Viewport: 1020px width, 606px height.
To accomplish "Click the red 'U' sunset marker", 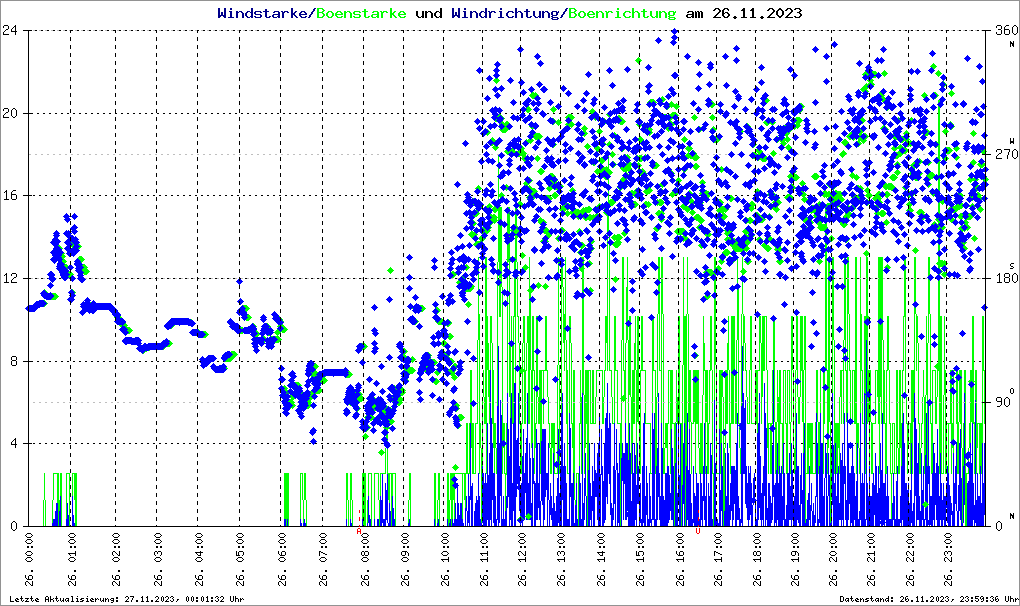I will coord(697,531).
